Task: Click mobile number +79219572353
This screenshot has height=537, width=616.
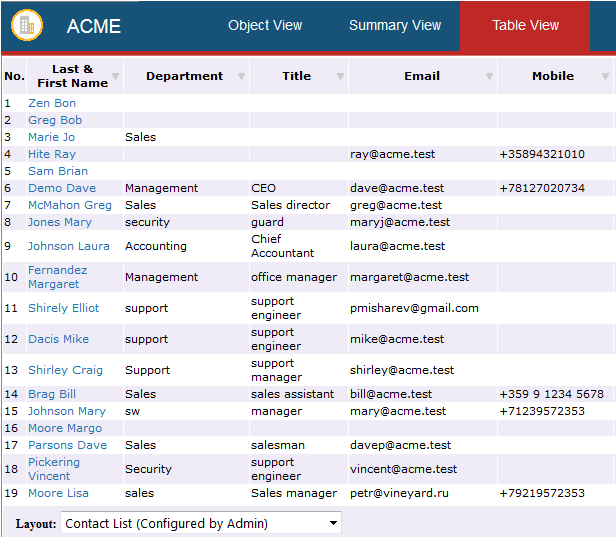Action: (542, 493)
